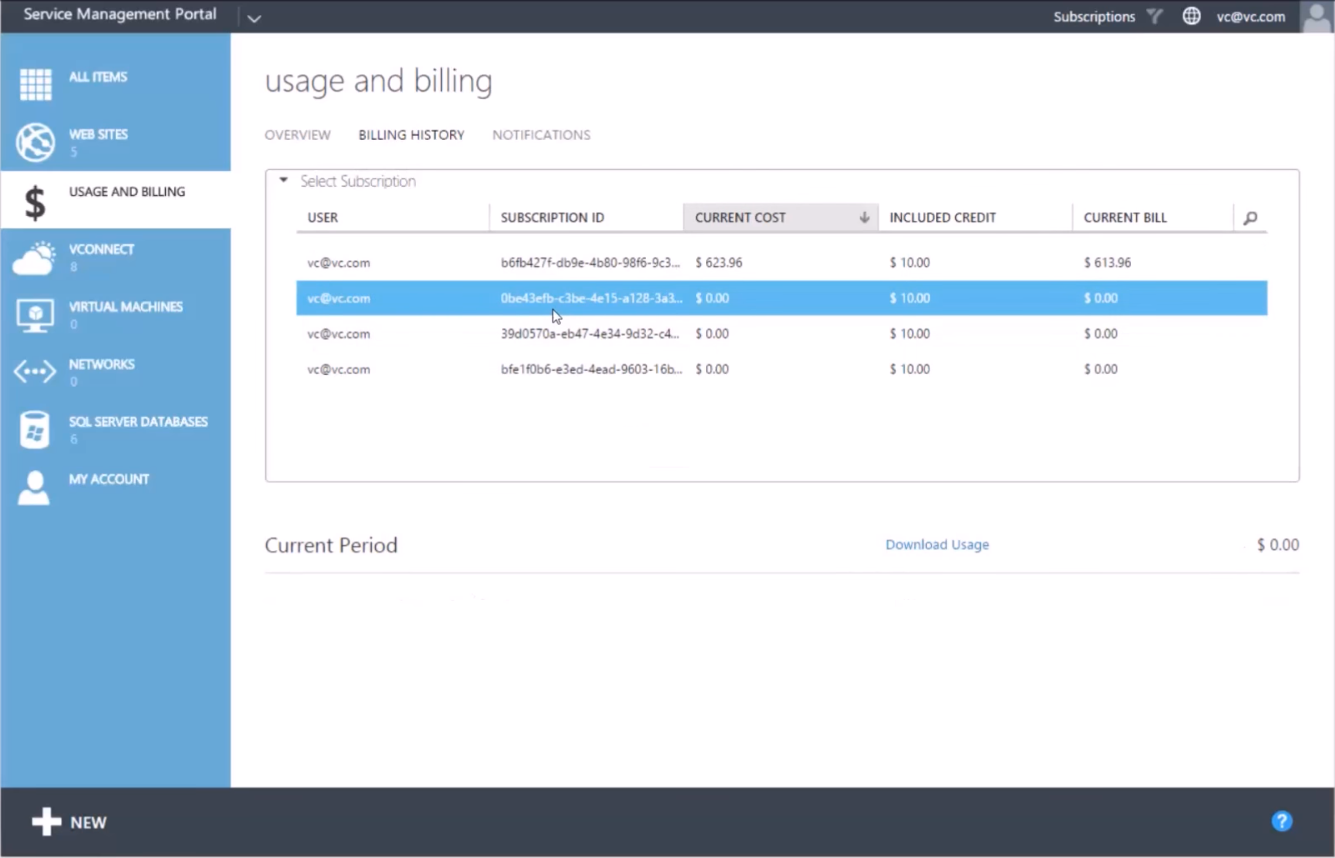Click the All Items sidebar label

click(x=98, y=77)
